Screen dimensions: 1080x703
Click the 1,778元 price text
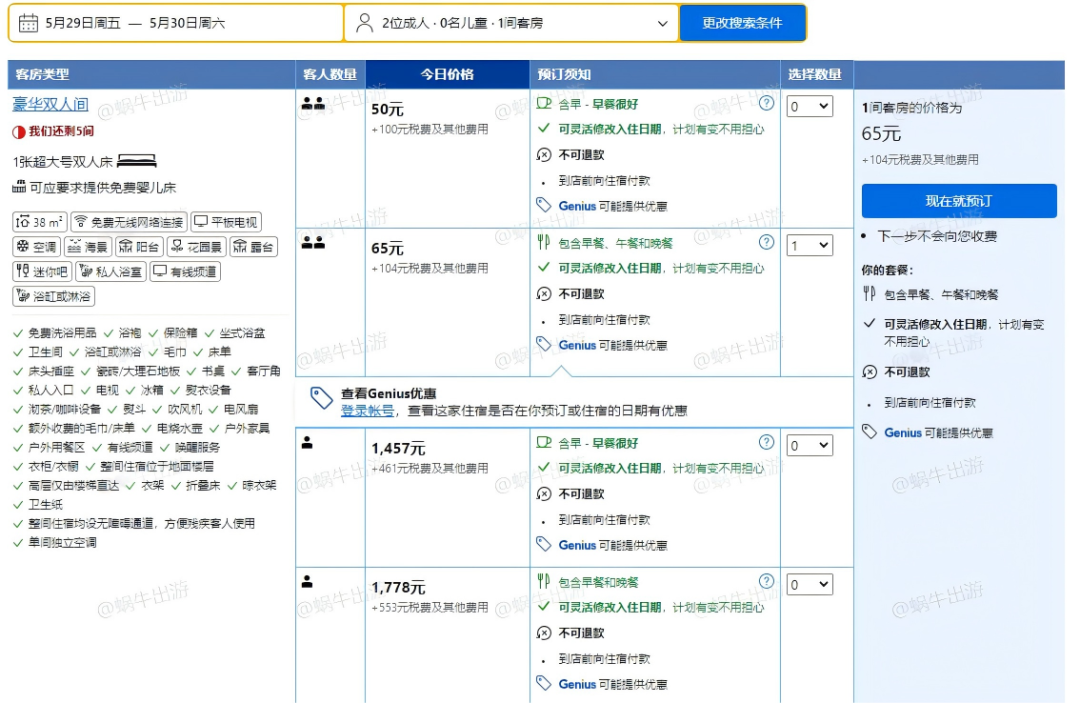point(398,587)
